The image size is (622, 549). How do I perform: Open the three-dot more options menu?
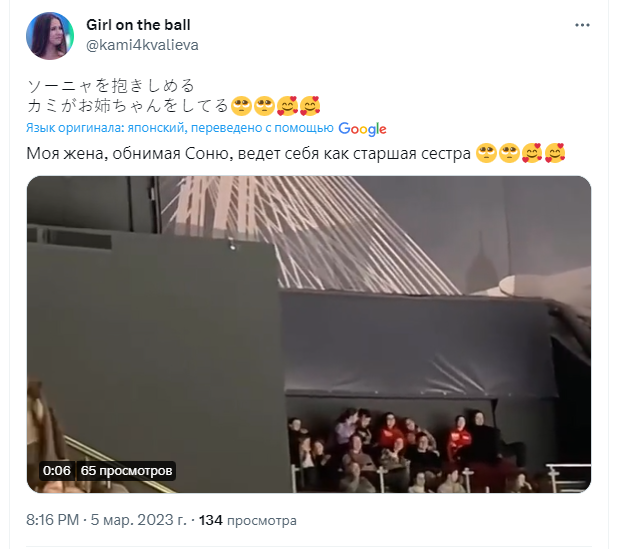[582, 25]
